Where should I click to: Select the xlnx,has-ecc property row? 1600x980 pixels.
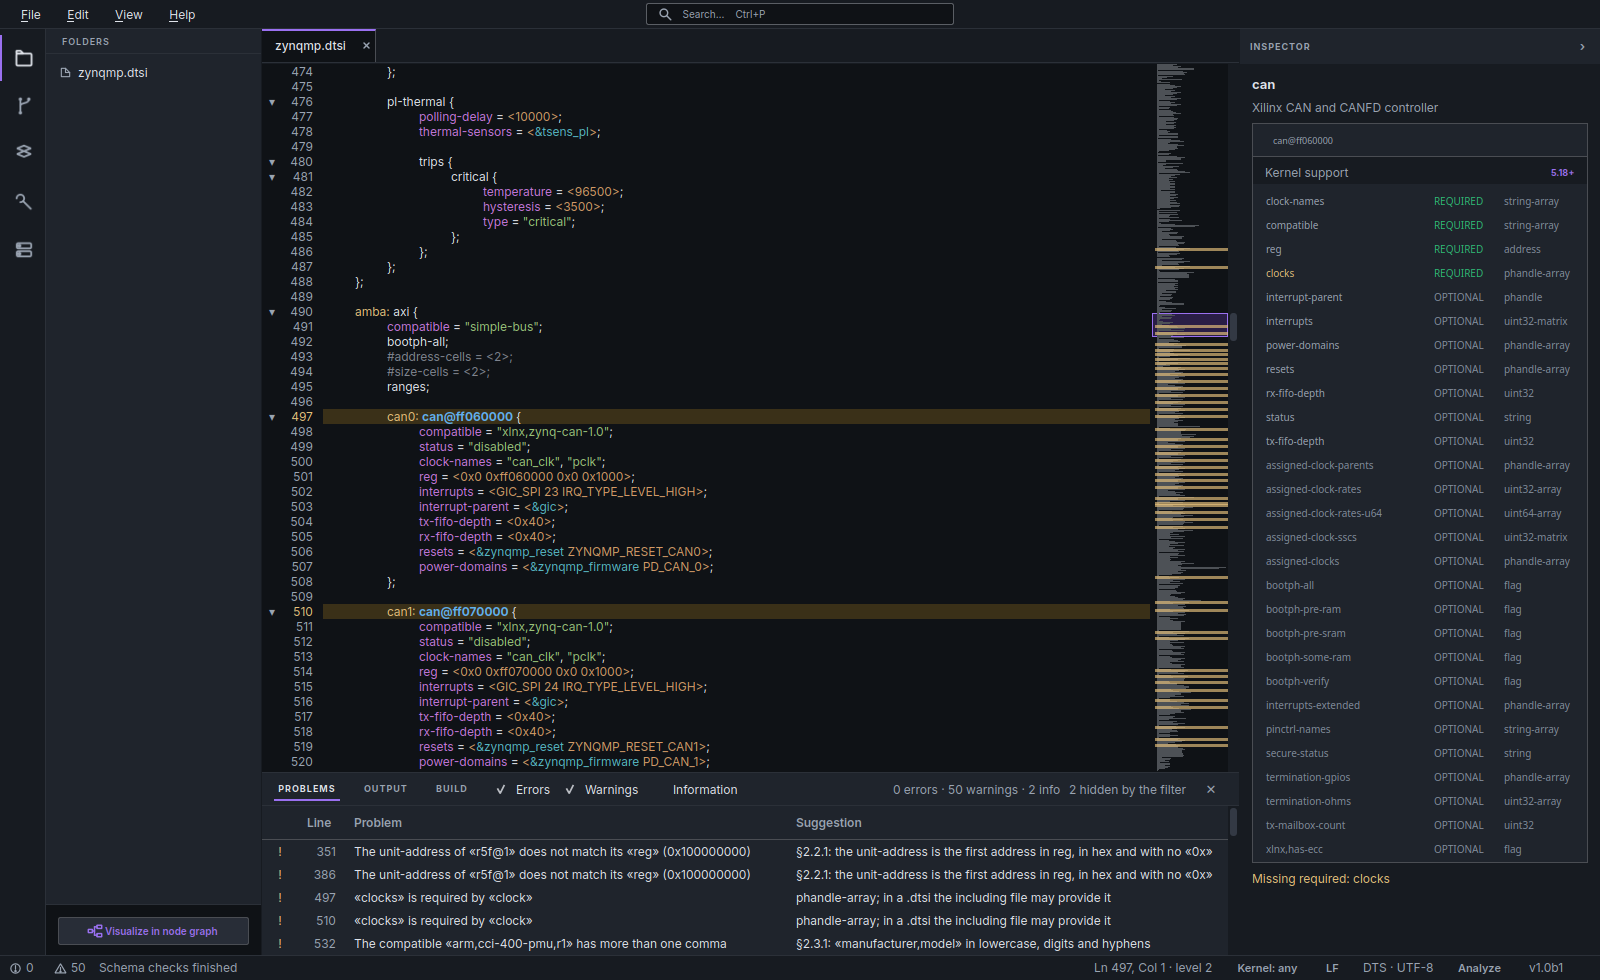(x=1420, y=849)
